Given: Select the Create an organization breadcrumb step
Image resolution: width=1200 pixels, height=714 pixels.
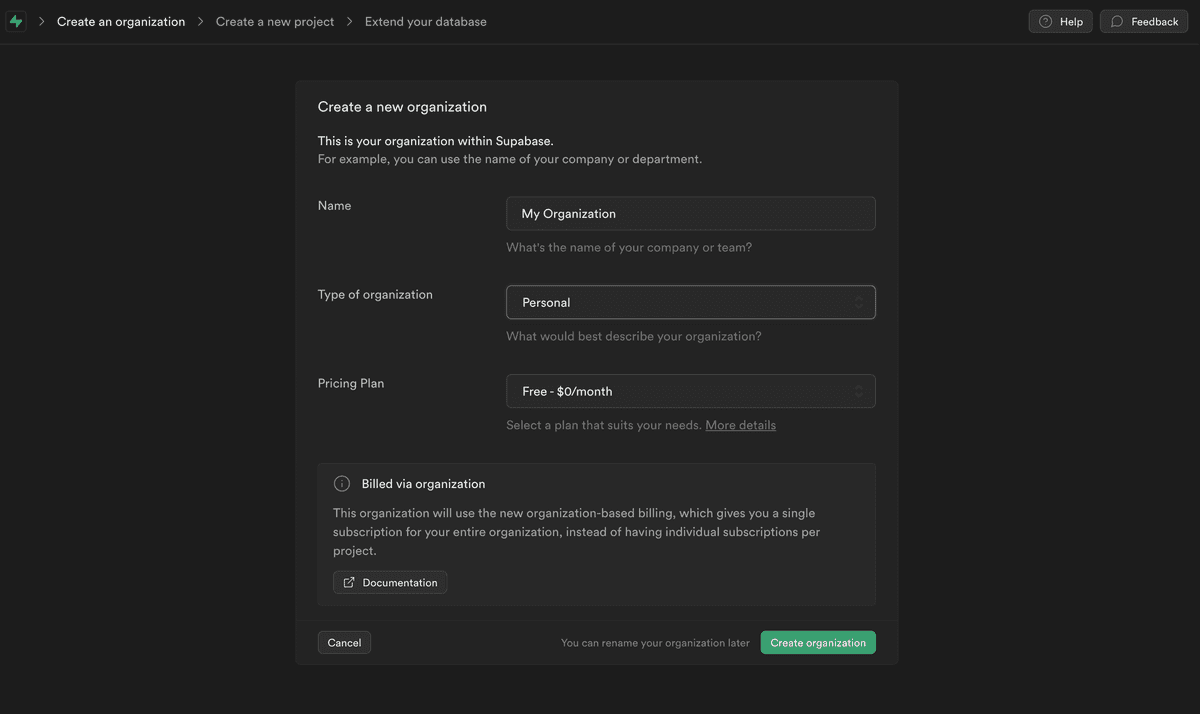Looking at the screenshot, I should tap(121, 20).
